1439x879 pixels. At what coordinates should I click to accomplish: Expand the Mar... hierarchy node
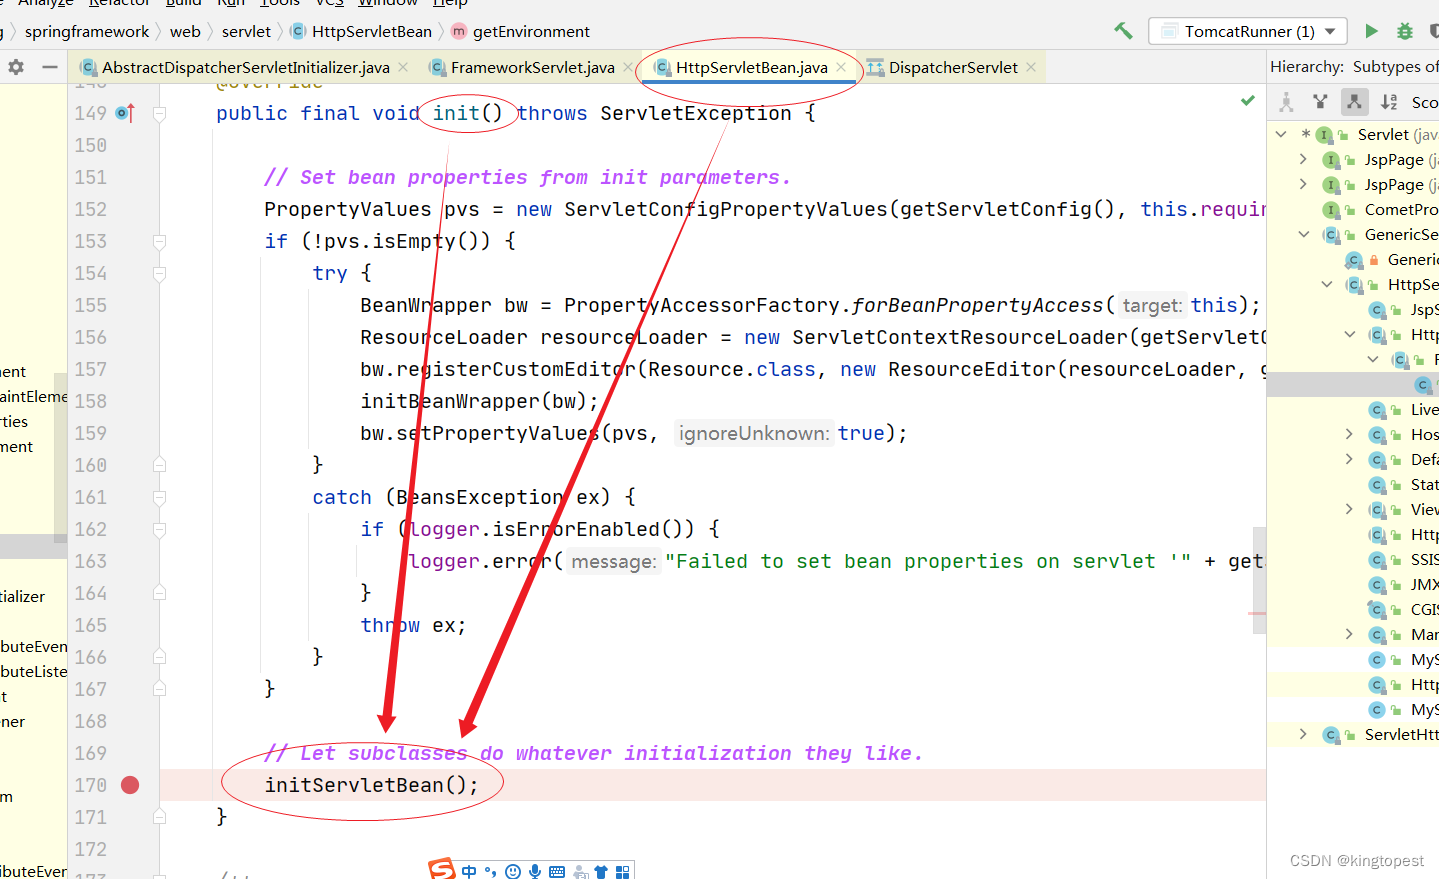[x=1349, y=634]
